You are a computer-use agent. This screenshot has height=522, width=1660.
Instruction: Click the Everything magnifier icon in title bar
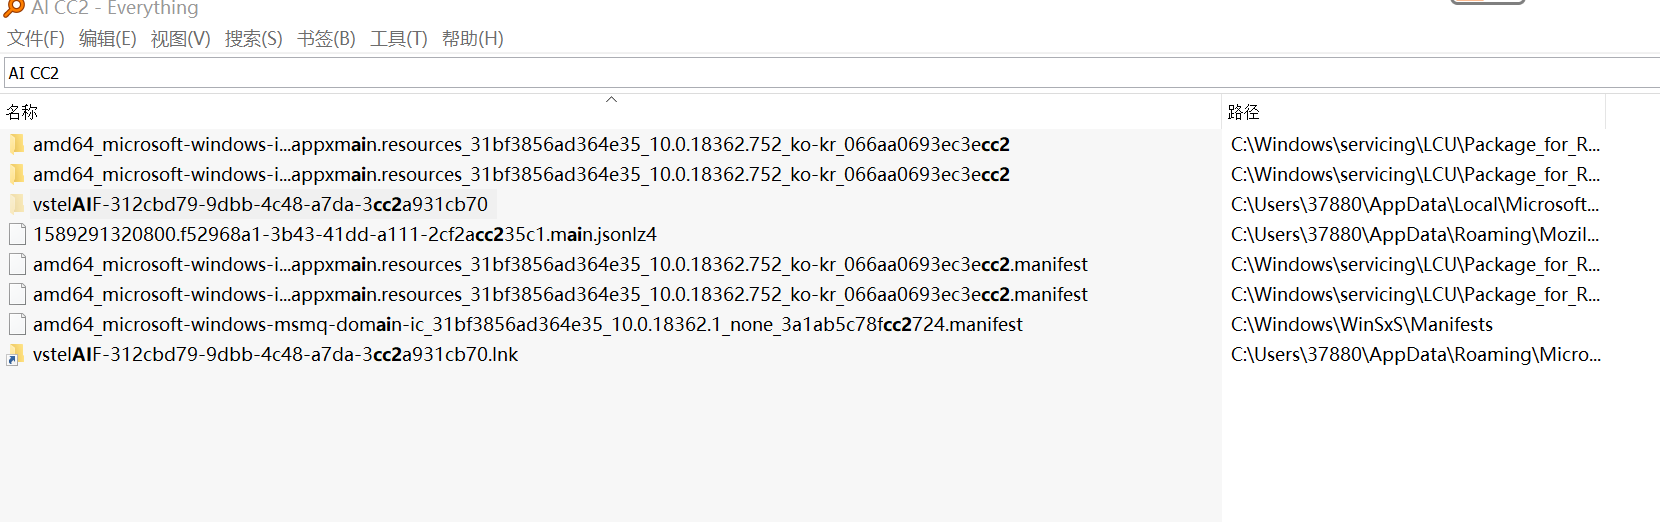click(14, 8)
